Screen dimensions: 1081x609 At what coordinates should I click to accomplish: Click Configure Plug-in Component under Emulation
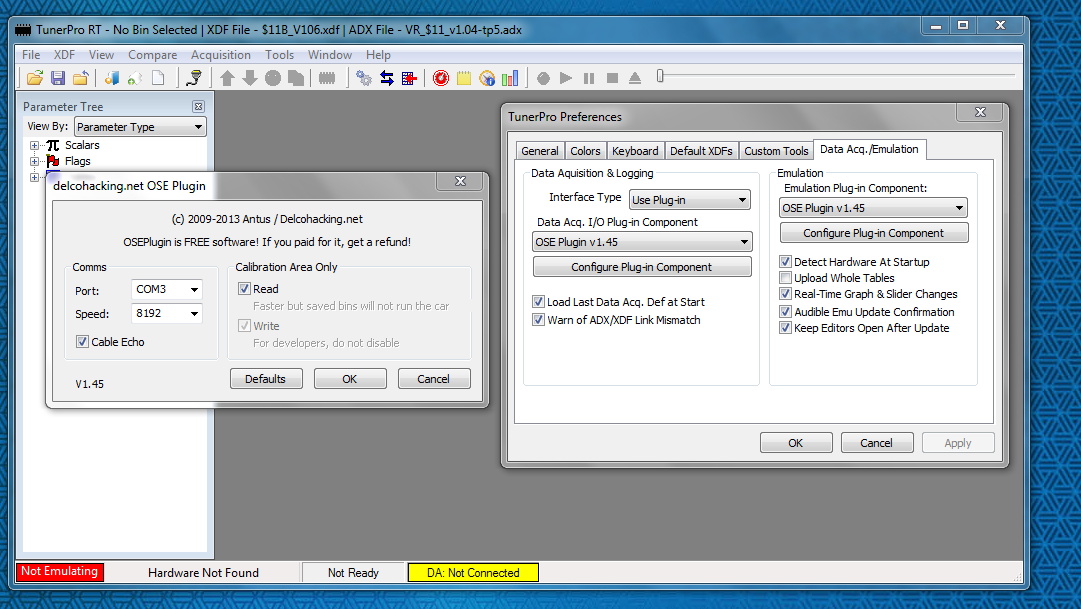(x=873, y=233)
